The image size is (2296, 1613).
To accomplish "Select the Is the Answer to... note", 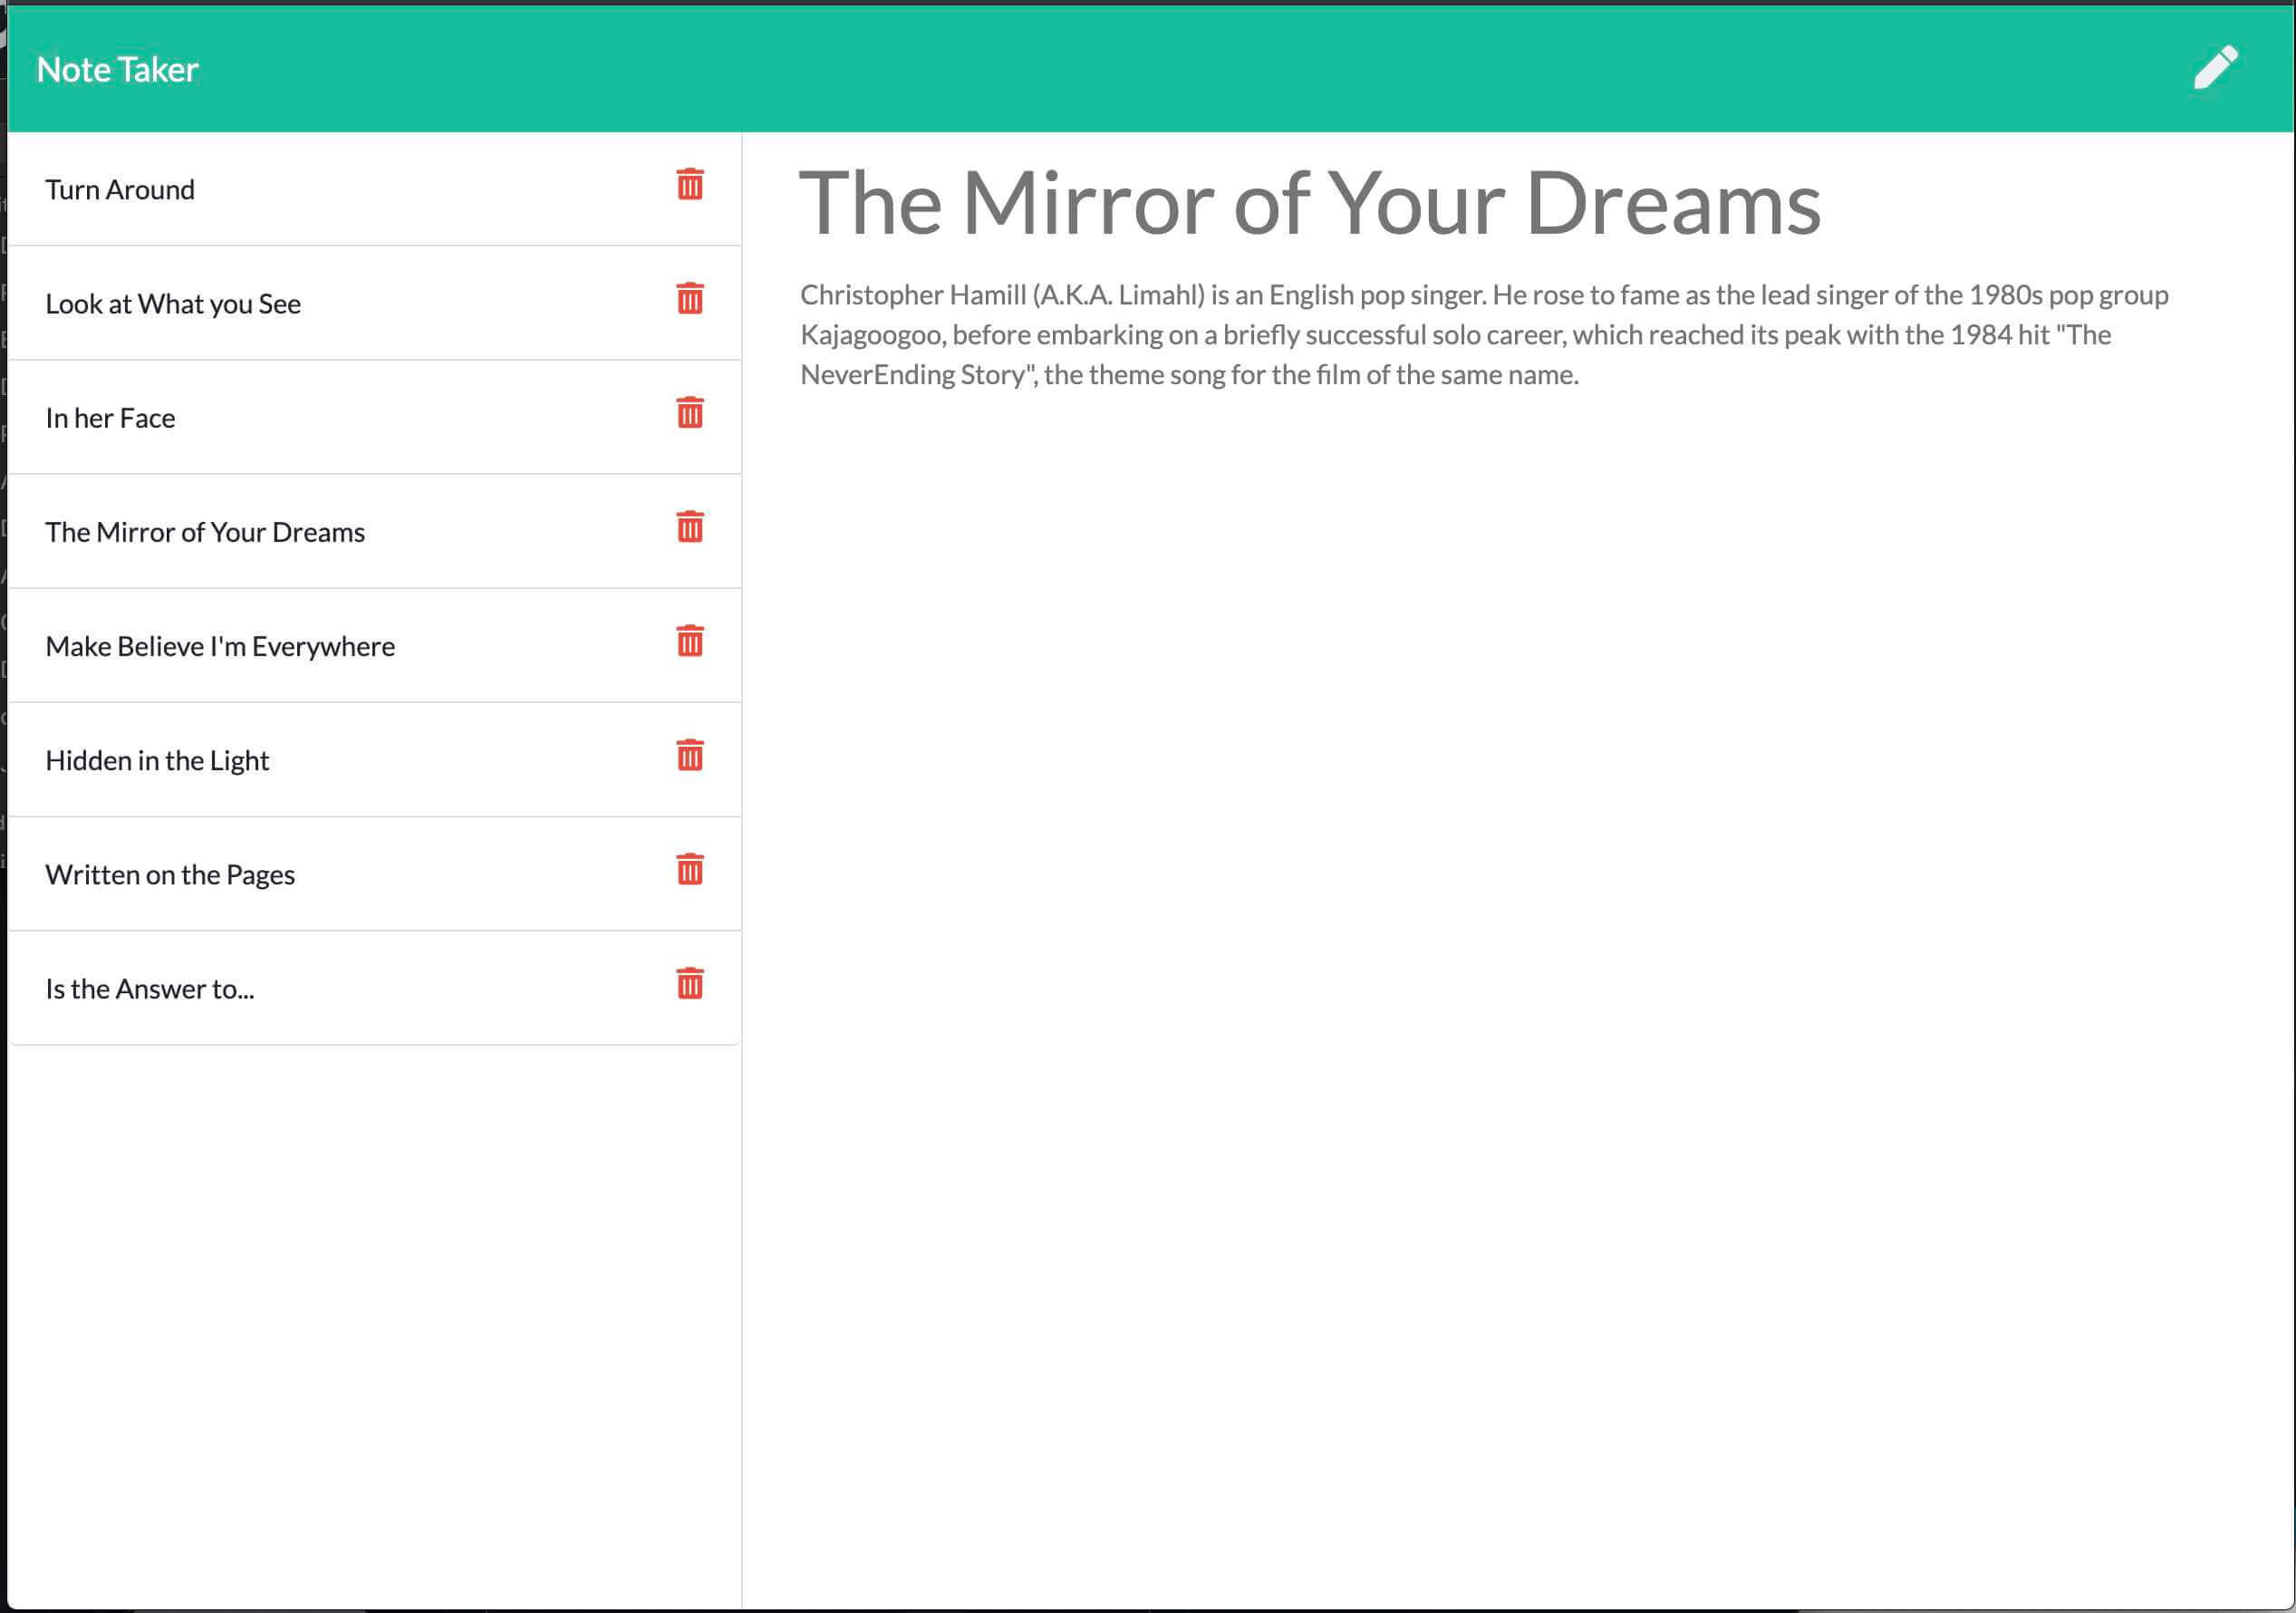I will (x=150, y=989).
